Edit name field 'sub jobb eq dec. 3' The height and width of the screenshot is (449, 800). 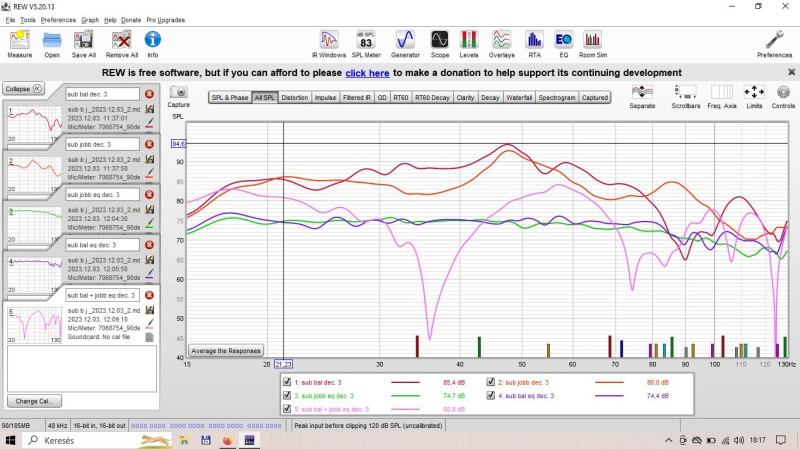pyautogui.click(x=102, y=194)
